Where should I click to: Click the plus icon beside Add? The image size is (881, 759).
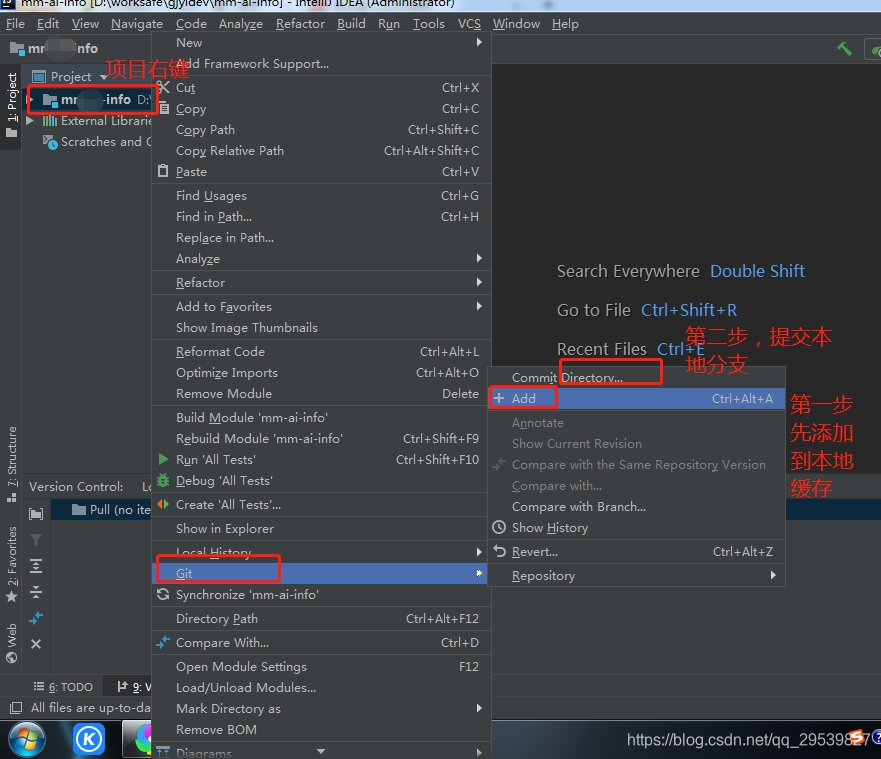[498, 398]
